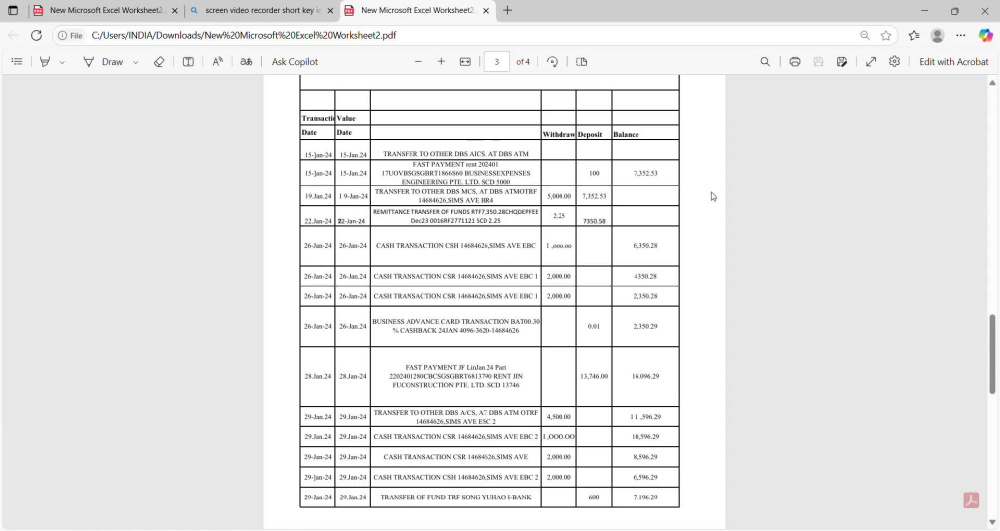1000x531 pixels.
Task: Open the table of contents sidebar
Action: [x=17, y=62]
